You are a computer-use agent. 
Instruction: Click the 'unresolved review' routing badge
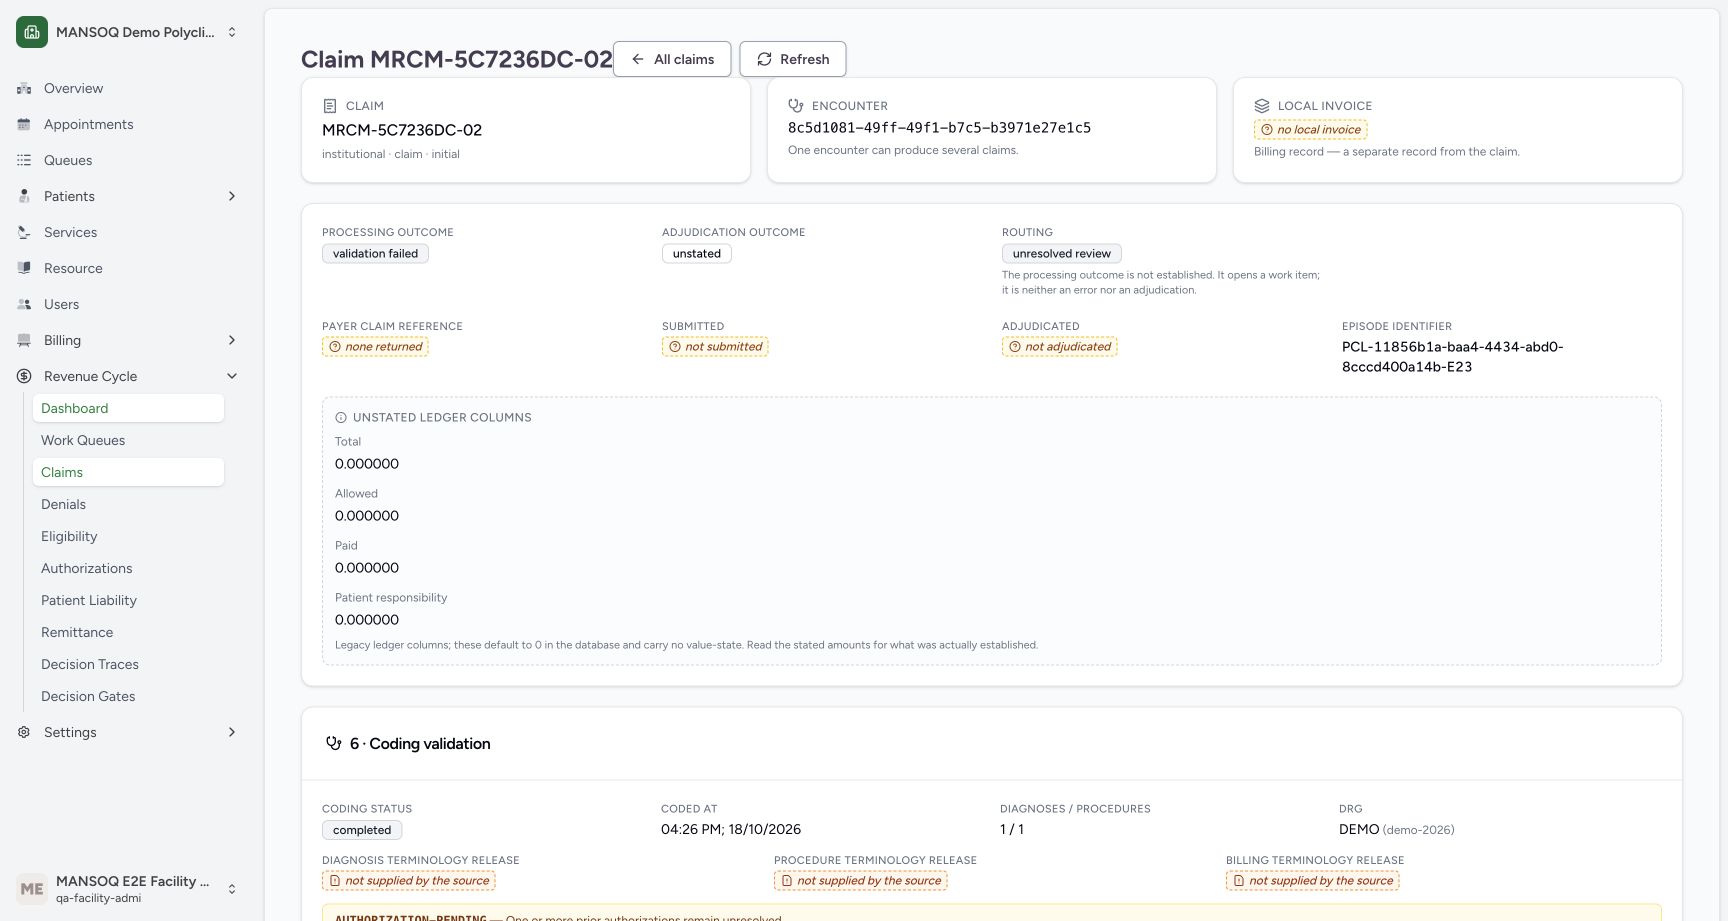tap(1062, 254)
